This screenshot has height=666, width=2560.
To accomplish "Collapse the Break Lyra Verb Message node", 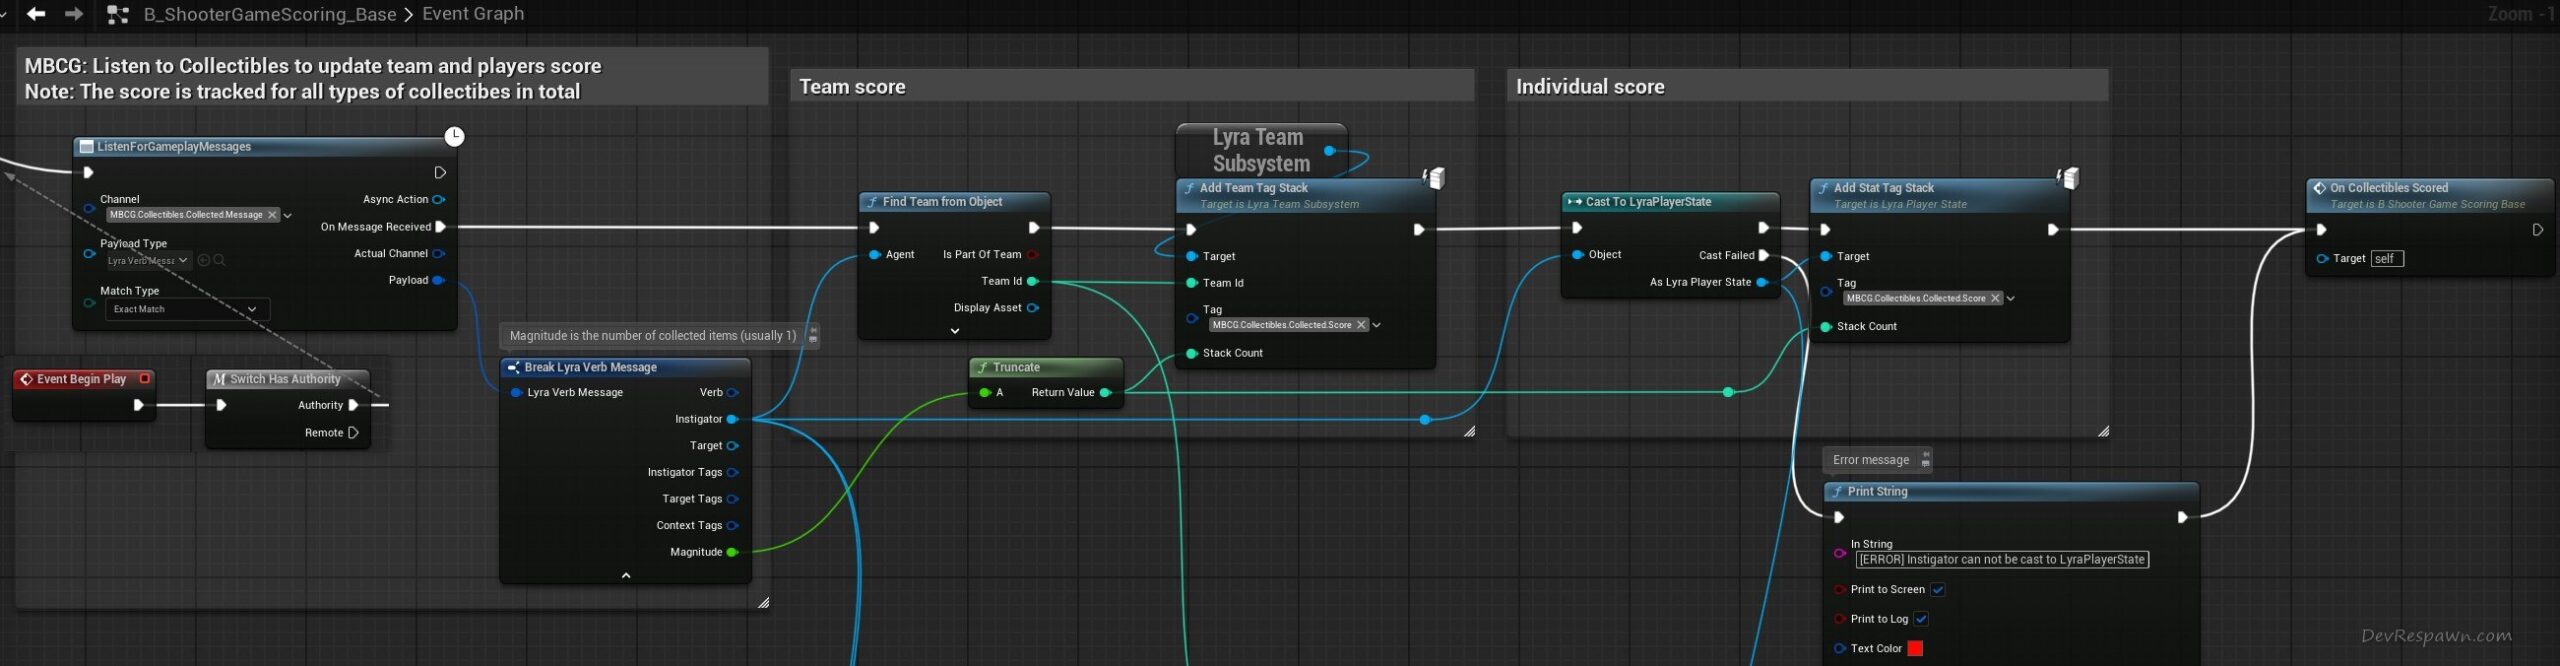I will click(626, 576).
